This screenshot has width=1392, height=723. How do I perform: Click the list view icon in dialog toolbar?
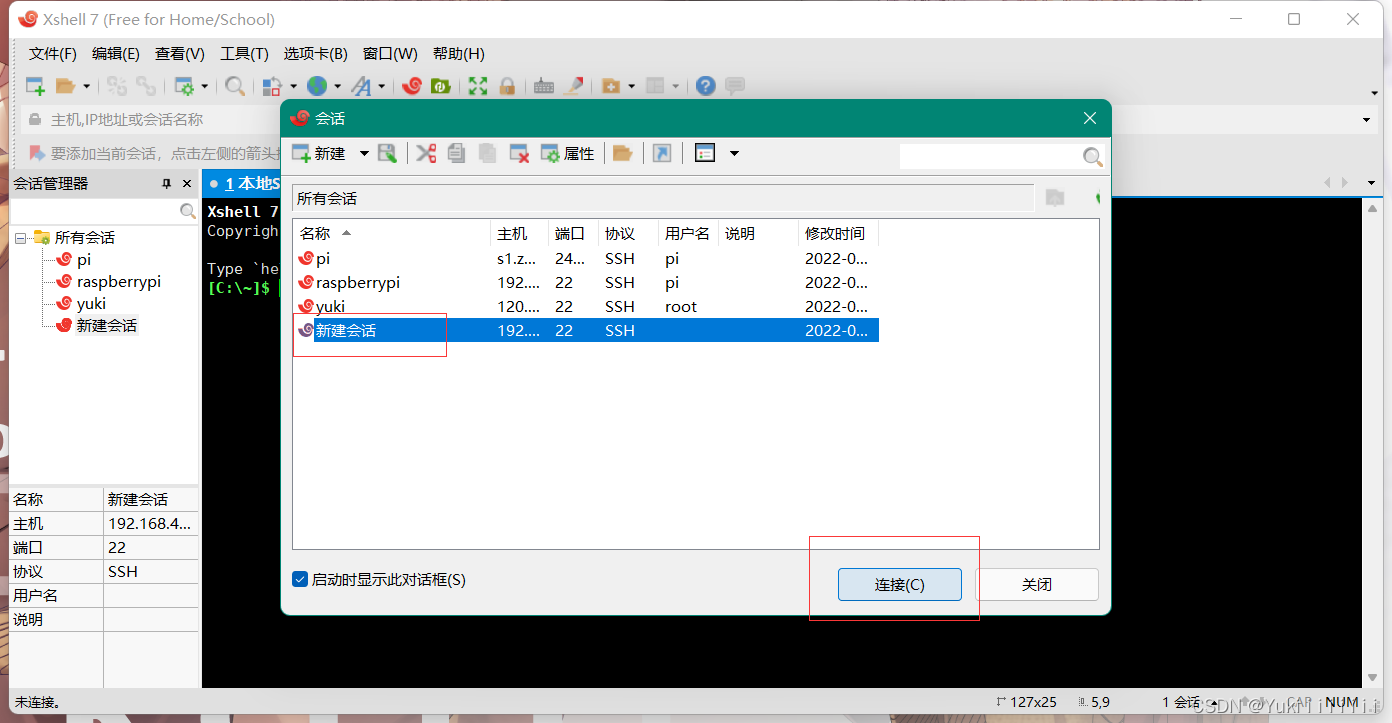click(x=705, y=153)
